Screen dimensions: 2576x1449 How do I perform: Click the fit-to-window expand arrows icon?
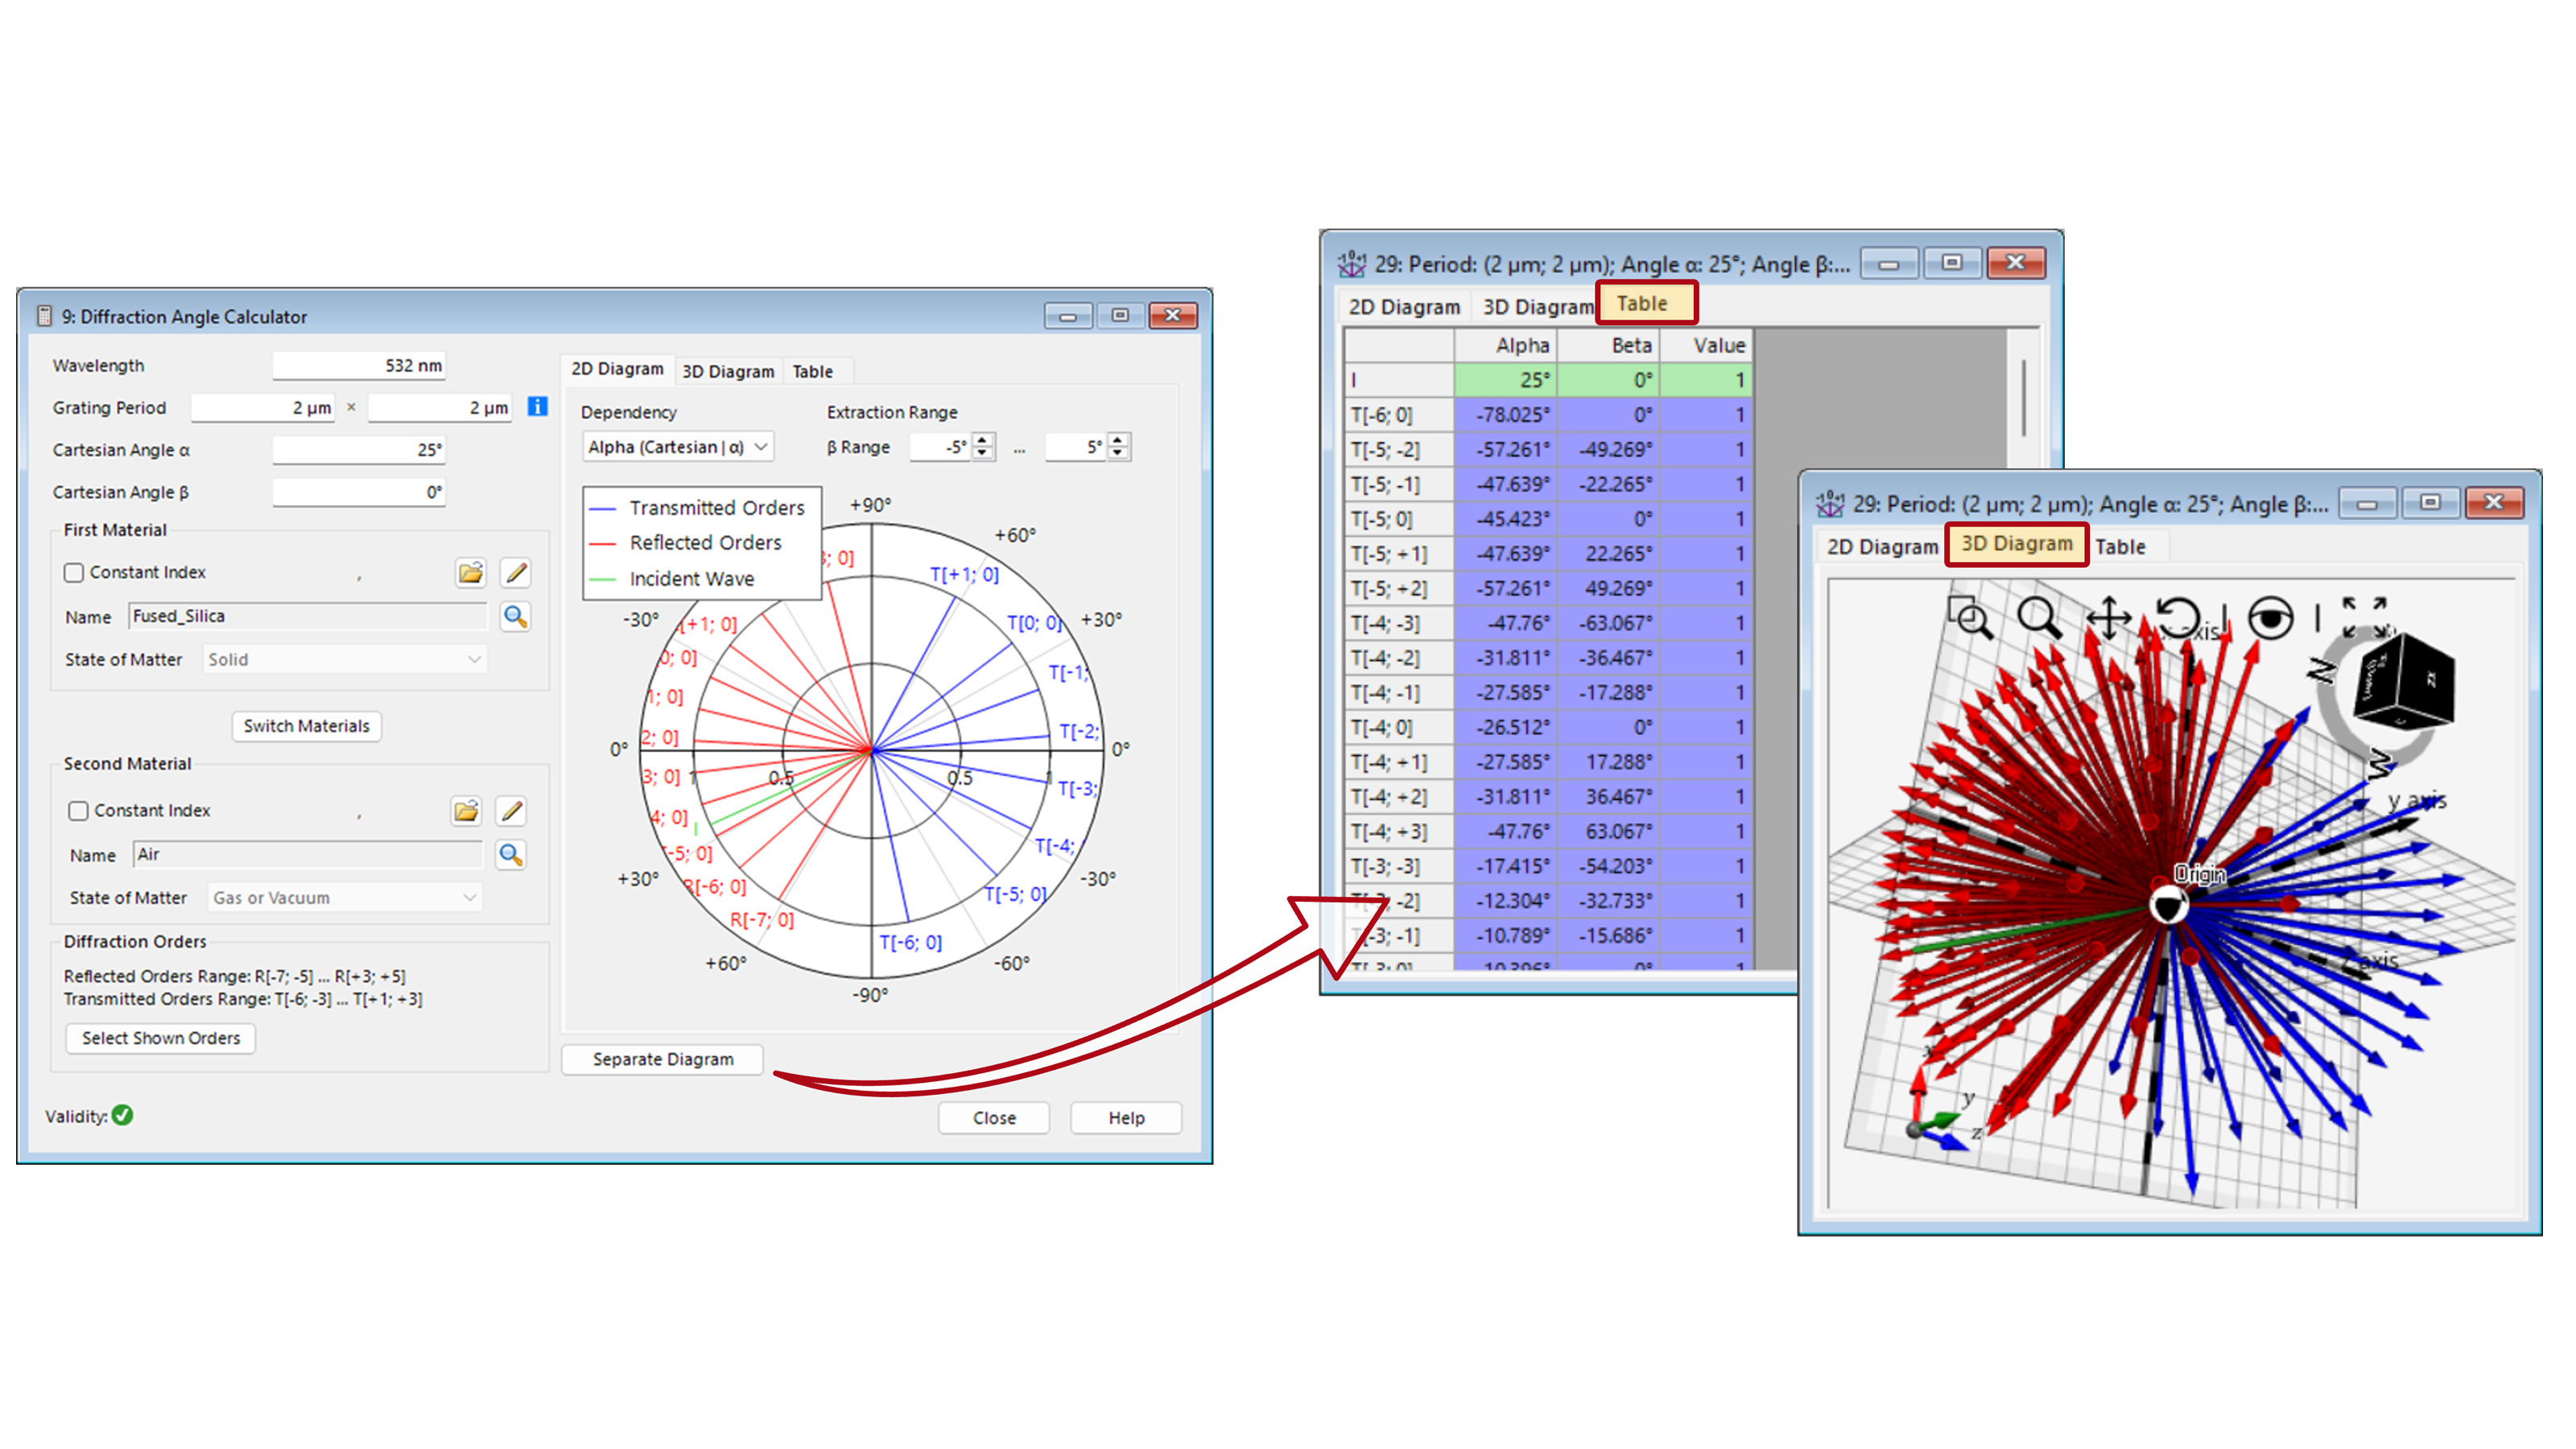coord(2364,617)
